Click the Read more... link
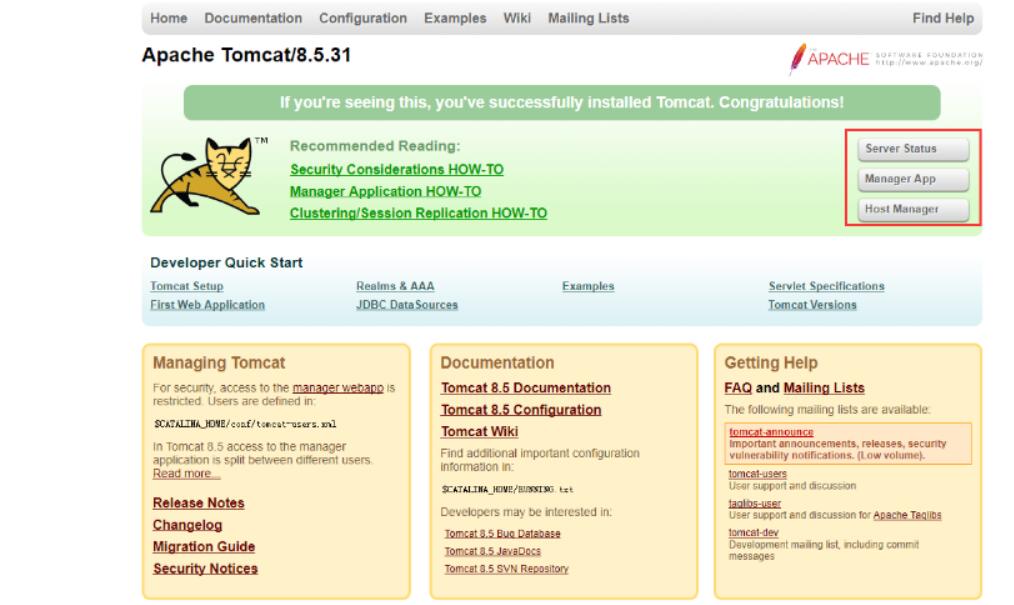This screenshot has height=605, width=1014. point(186,474)
